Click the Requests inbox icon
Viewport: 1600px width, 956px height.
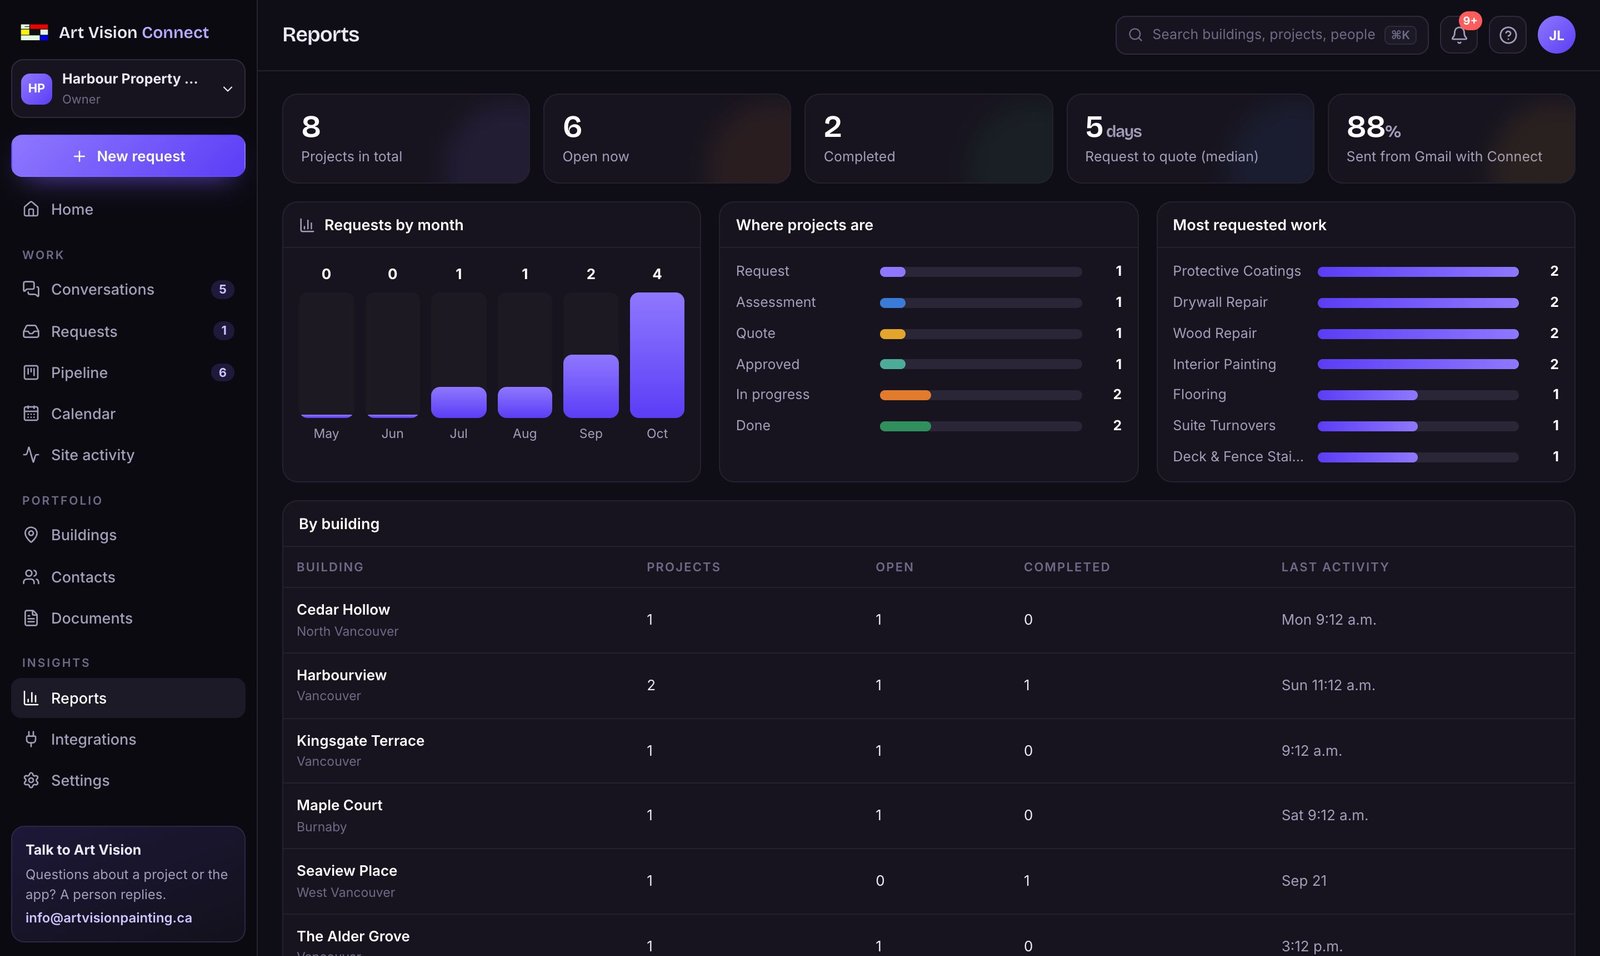coord(31,331)
